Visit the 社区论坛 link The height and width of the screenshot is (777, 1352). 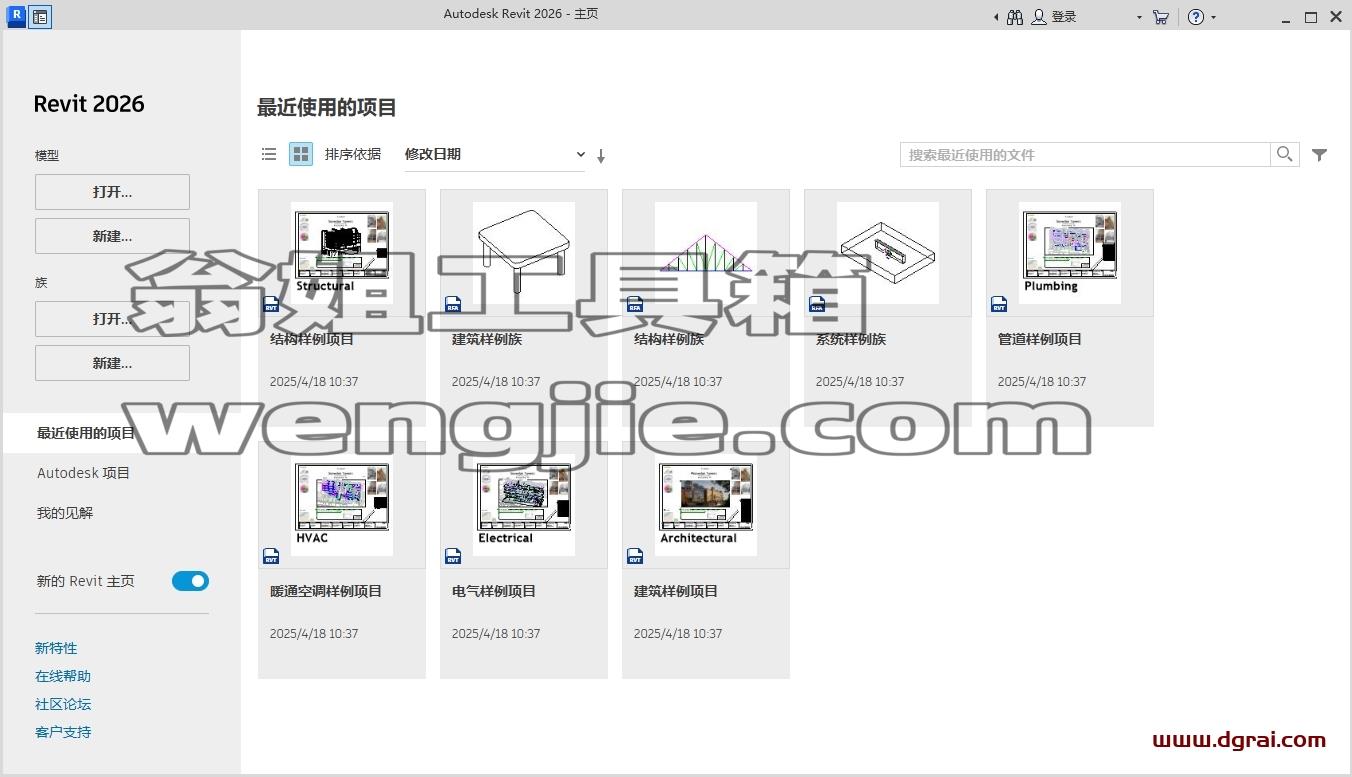point(63,704)
